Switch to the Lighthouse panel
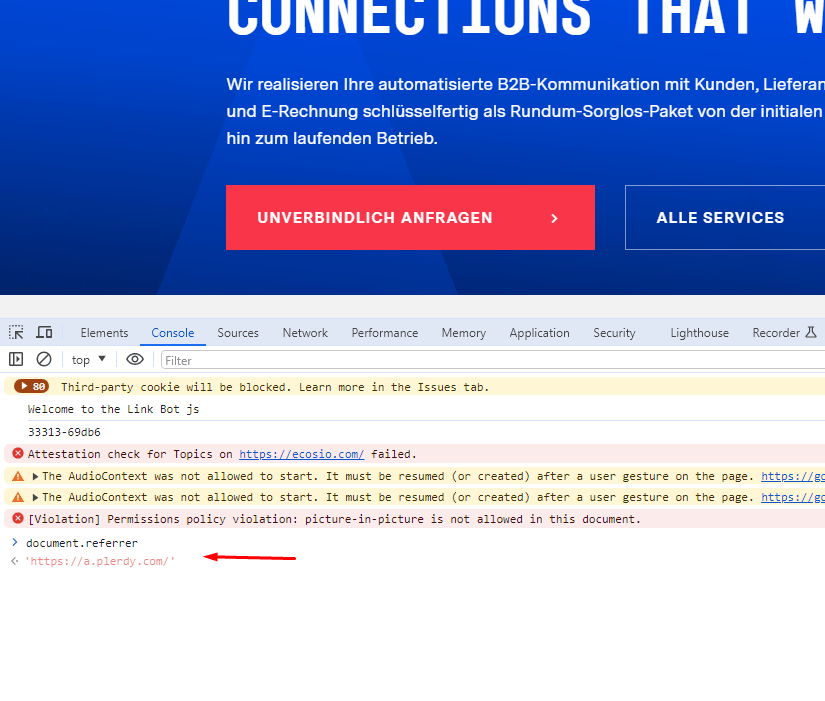Viewport: 825px width, 701px height. [699, 332]
